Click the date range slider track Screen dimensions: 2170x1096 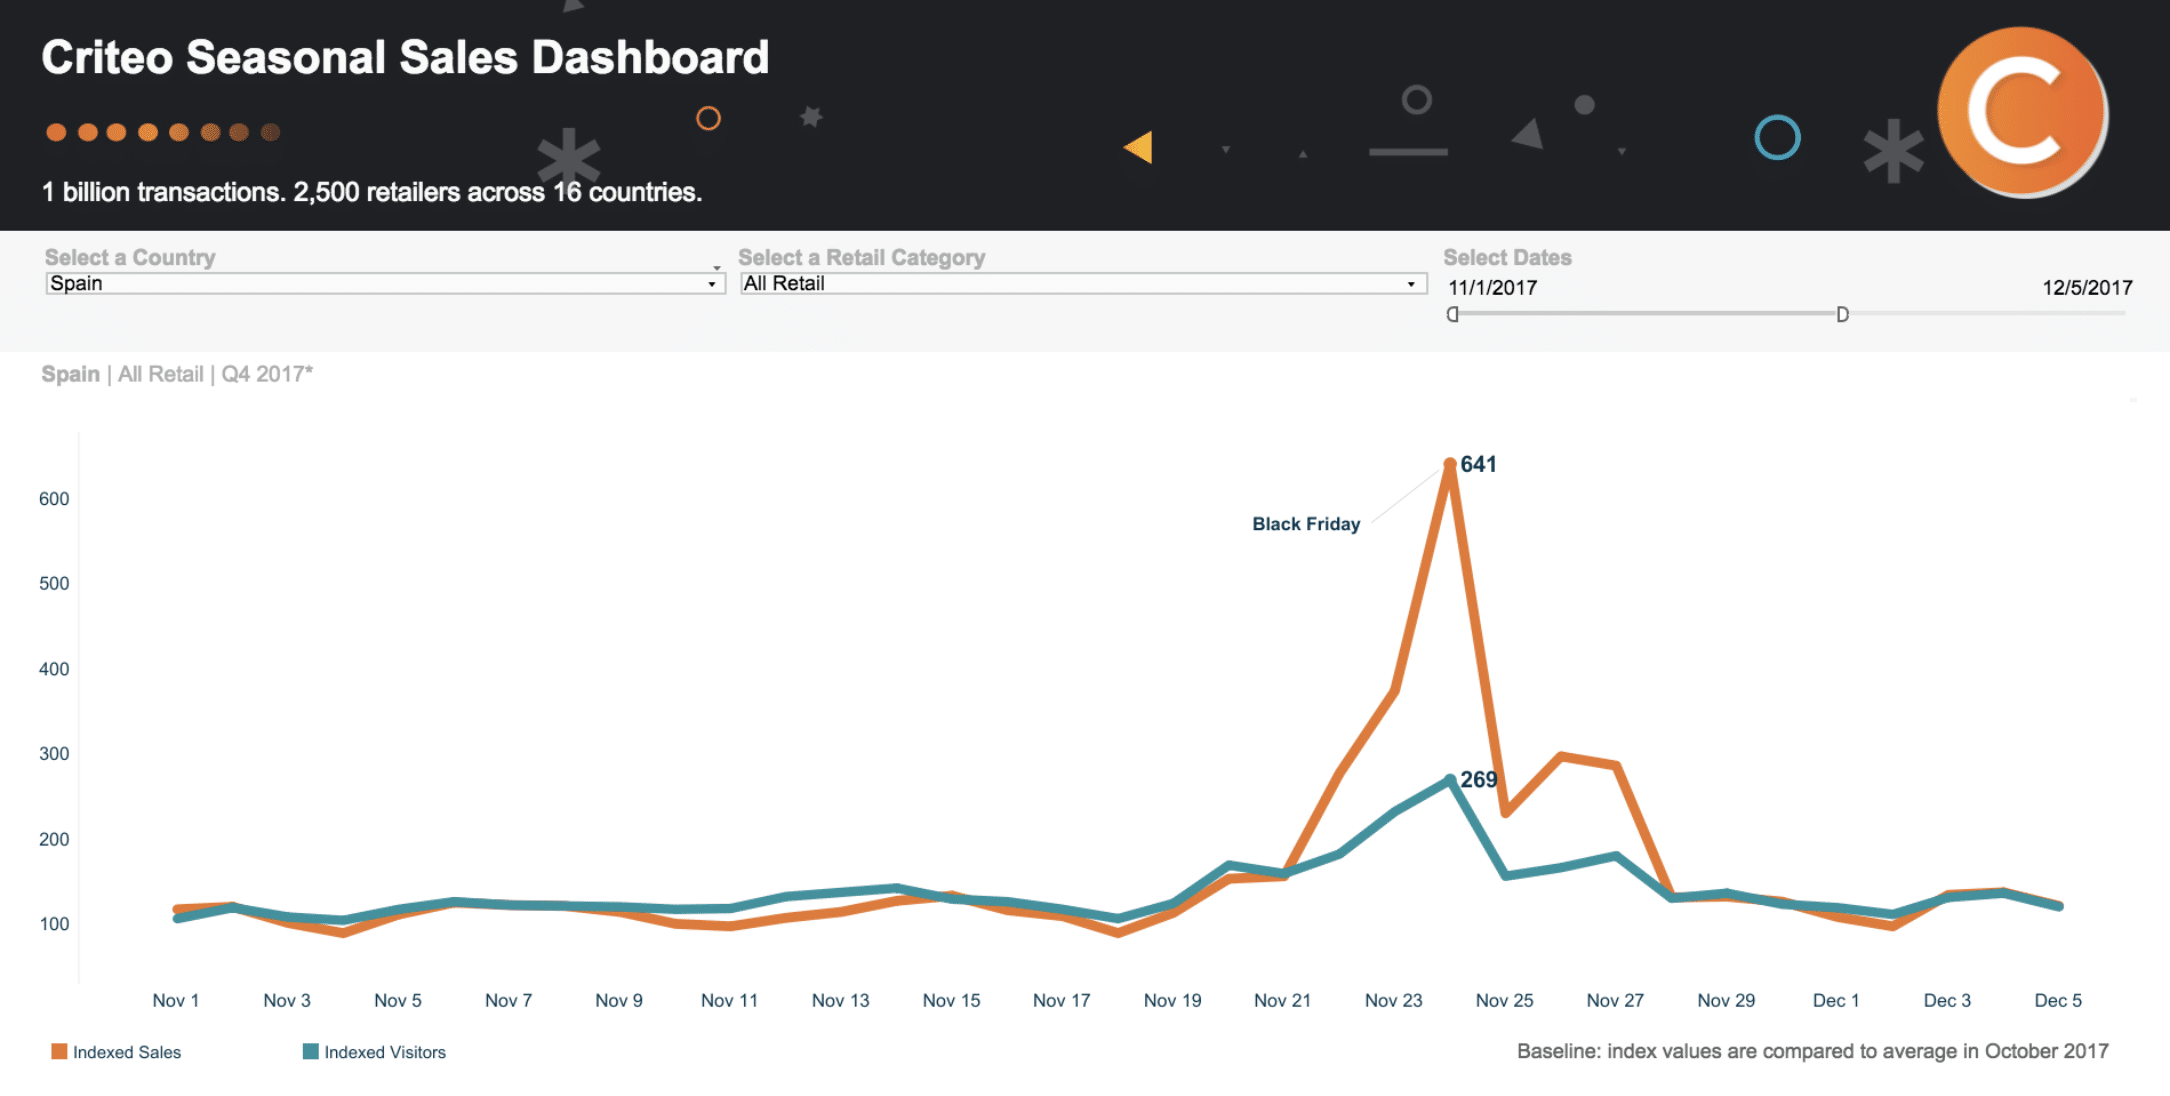[x=1788, y=314]
